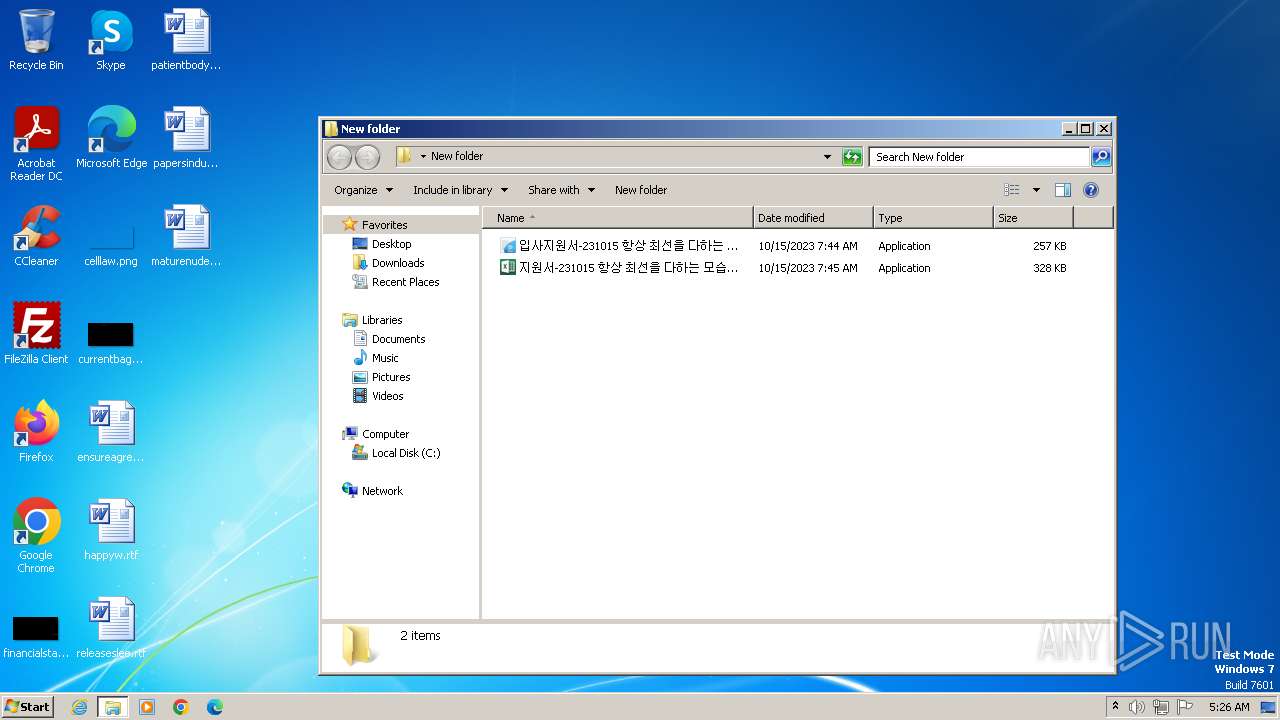Select Computer in the navigation pane
Viewport: 1280px width, 720px height.
point(385,434)
